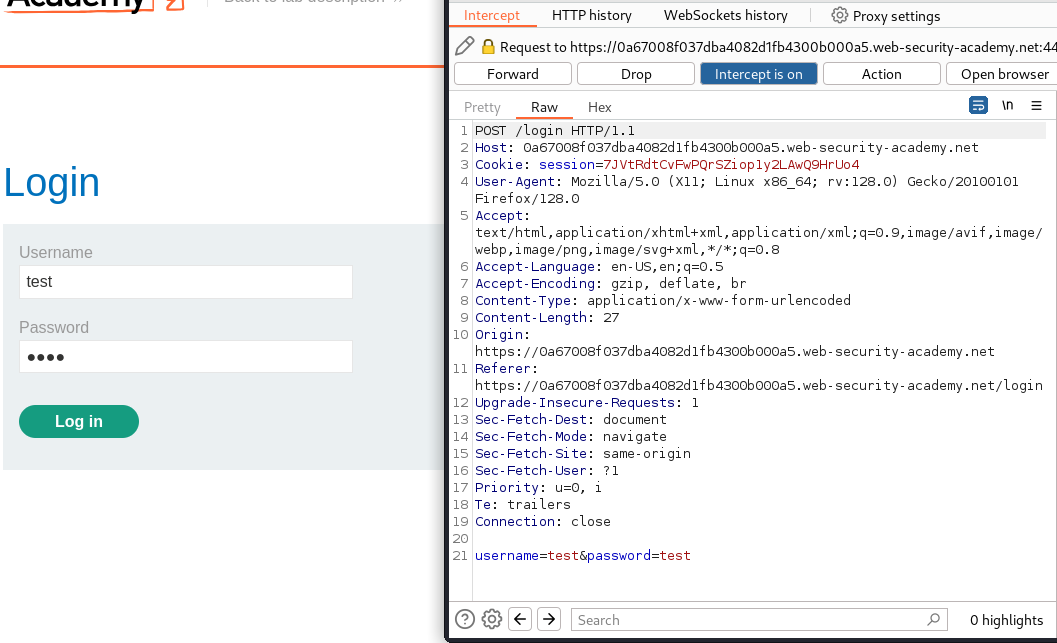Click the search magnifier icon
Screen dimensions: 1057x643
[x=931, y=619]
